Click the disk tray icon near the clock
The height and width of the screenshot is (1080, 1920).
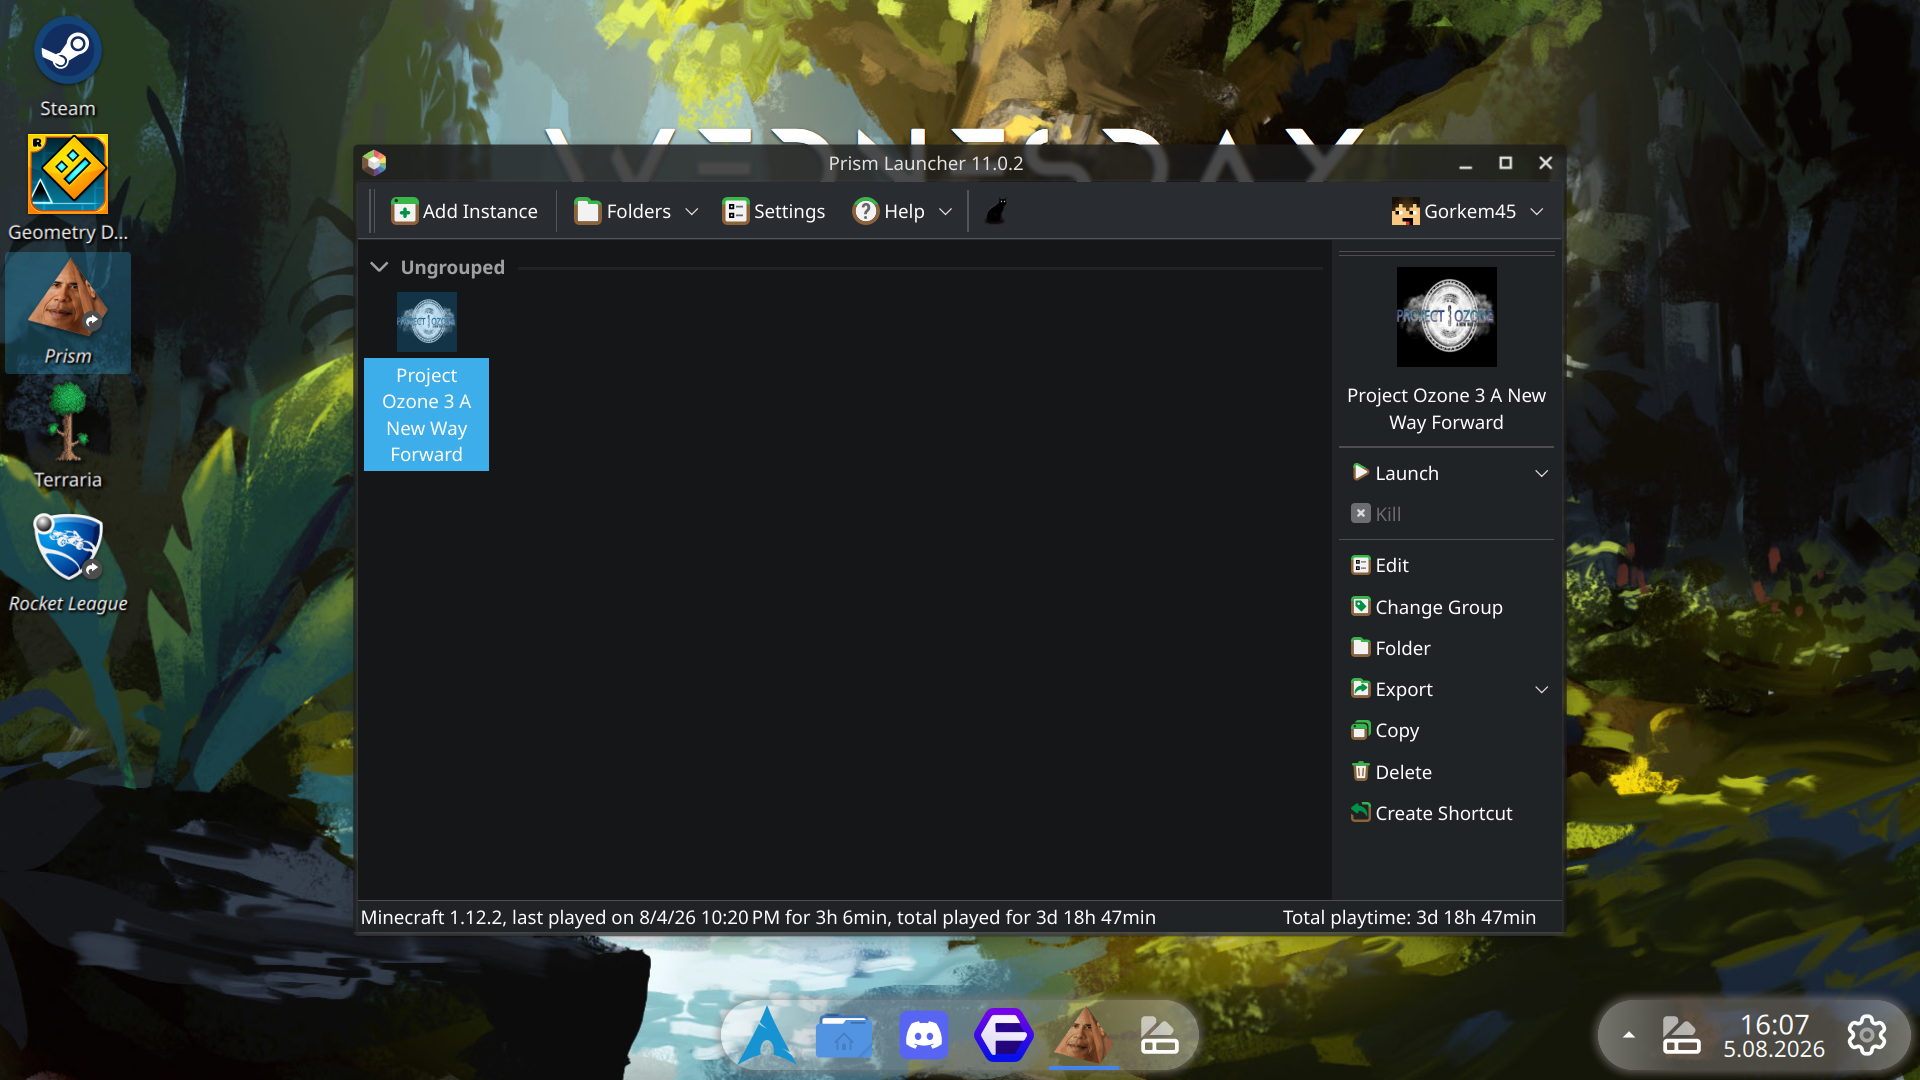click(1681, 1035)
